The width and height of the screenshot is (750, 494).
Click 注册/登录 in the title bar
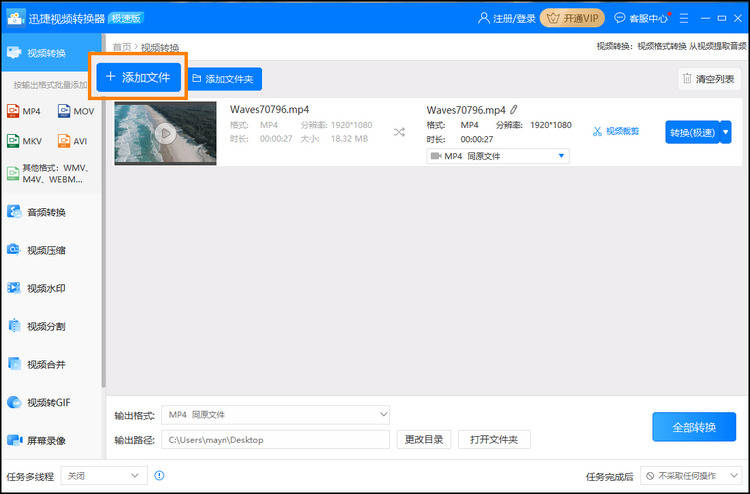(x=507, y=18)
